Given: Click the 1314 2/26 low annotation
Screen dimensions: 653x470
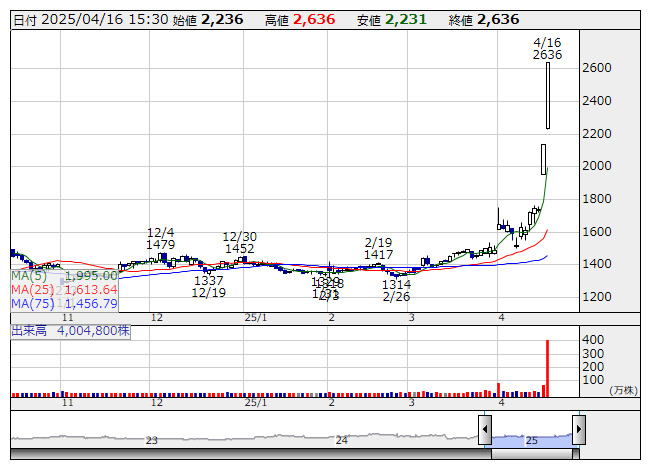Looking at the screenshot, I should point(396,291).
